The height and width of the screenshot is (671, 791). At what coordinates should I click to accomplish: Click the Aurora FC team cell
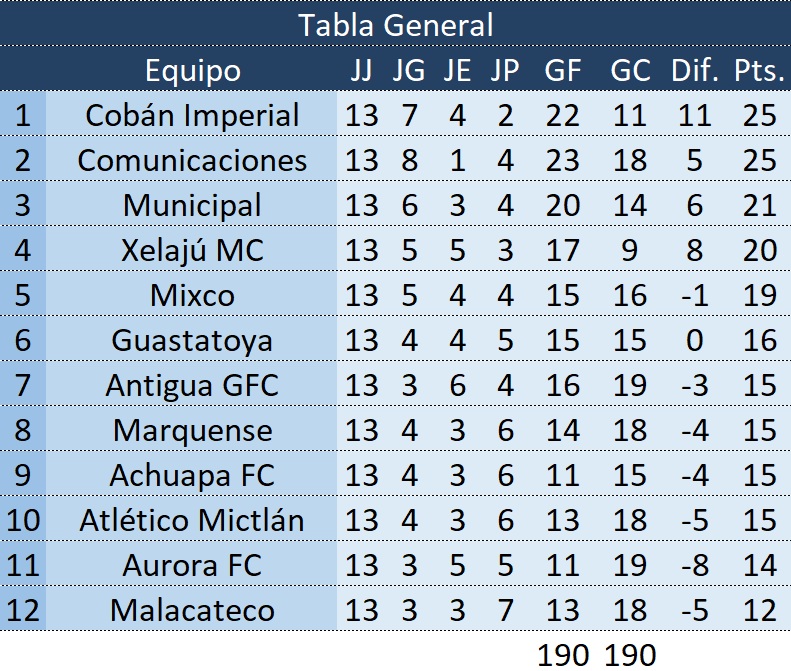[x=192, y=565]
